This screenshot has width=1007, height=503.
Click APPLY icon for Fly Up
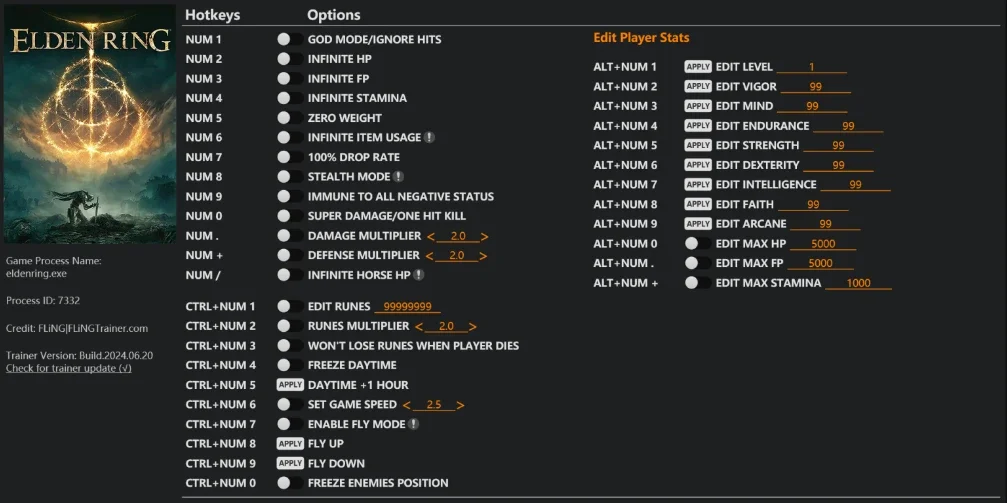(x=290, y=444)
